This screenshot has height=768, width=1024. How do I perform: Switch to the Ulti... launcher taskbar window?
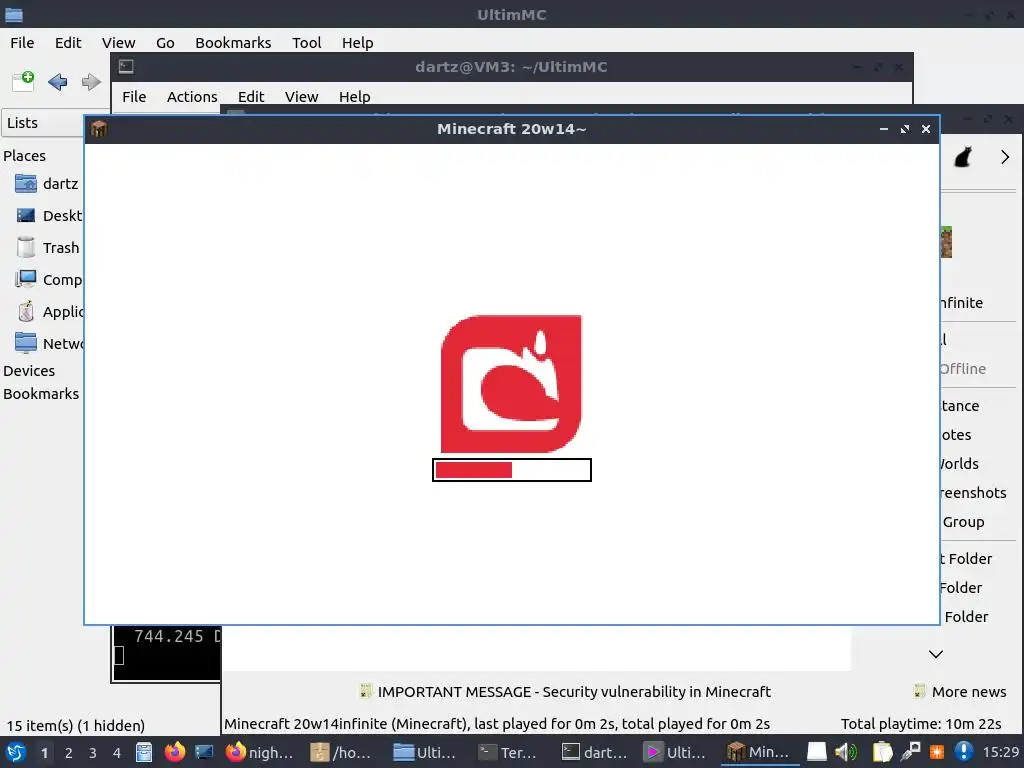tap(677, 752)
